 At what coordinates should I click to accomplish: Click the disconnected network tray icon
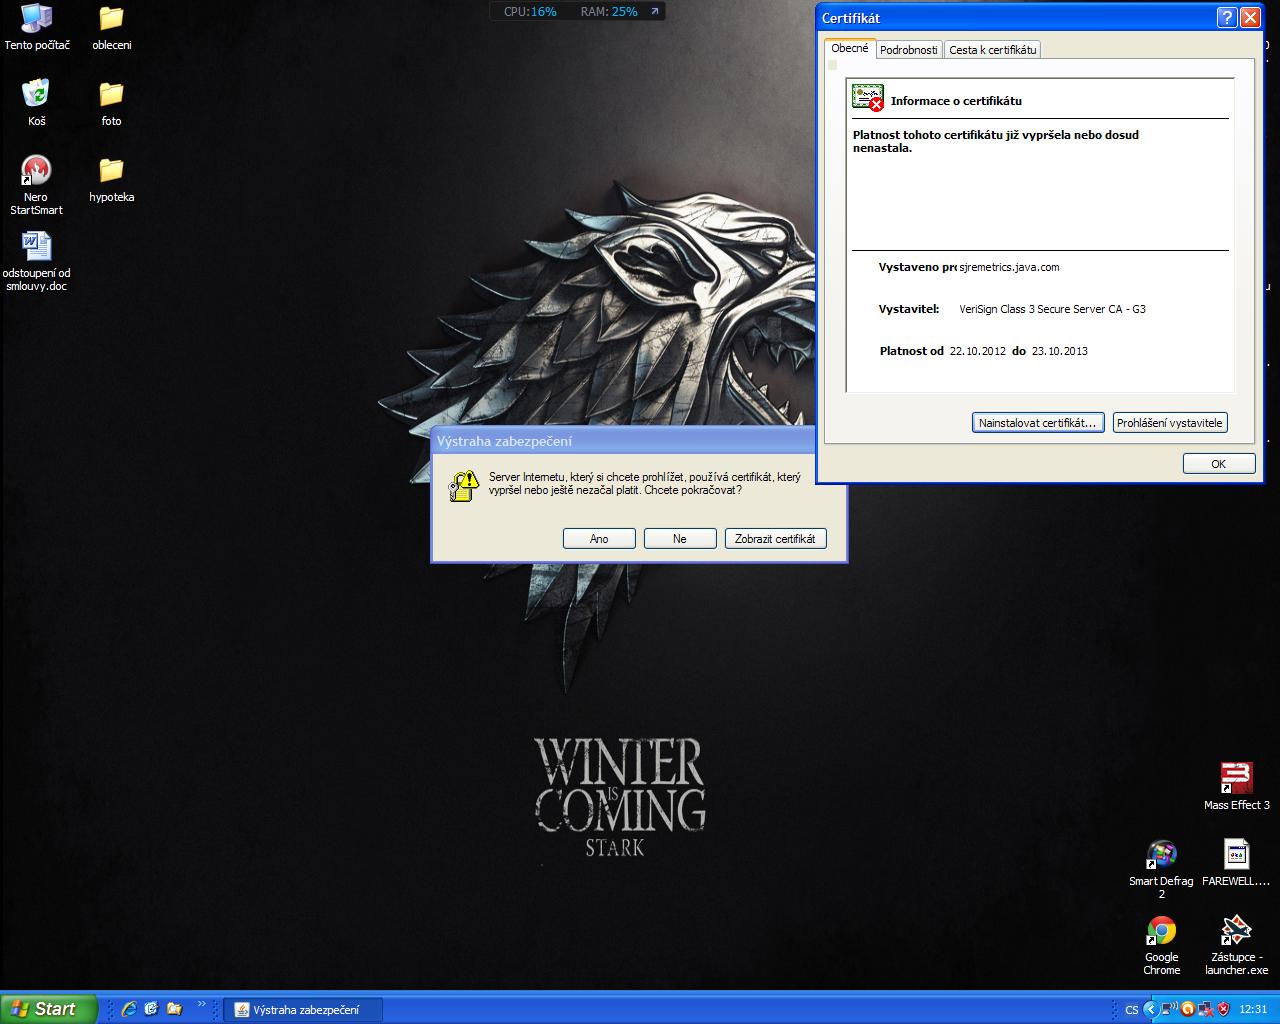coord(1205,1009)
